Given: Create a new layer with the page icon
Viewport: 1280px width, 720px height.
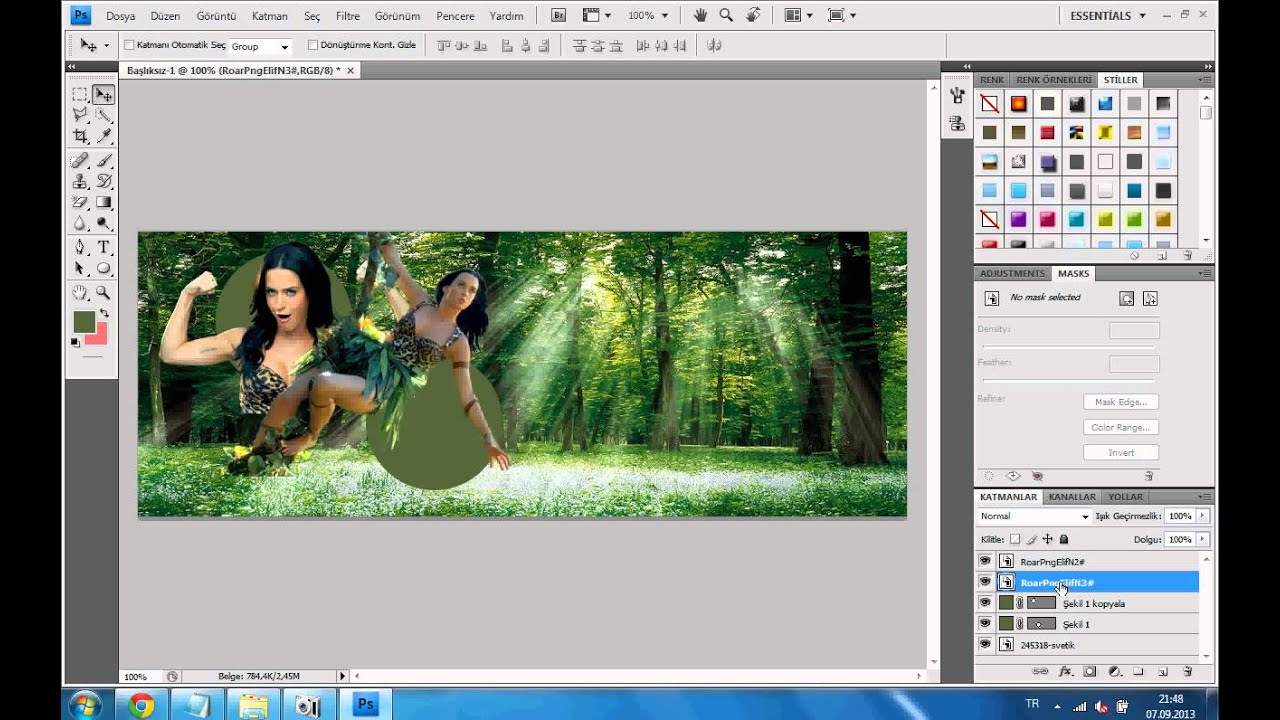Looking at the screenshot, I should 1163,672.
